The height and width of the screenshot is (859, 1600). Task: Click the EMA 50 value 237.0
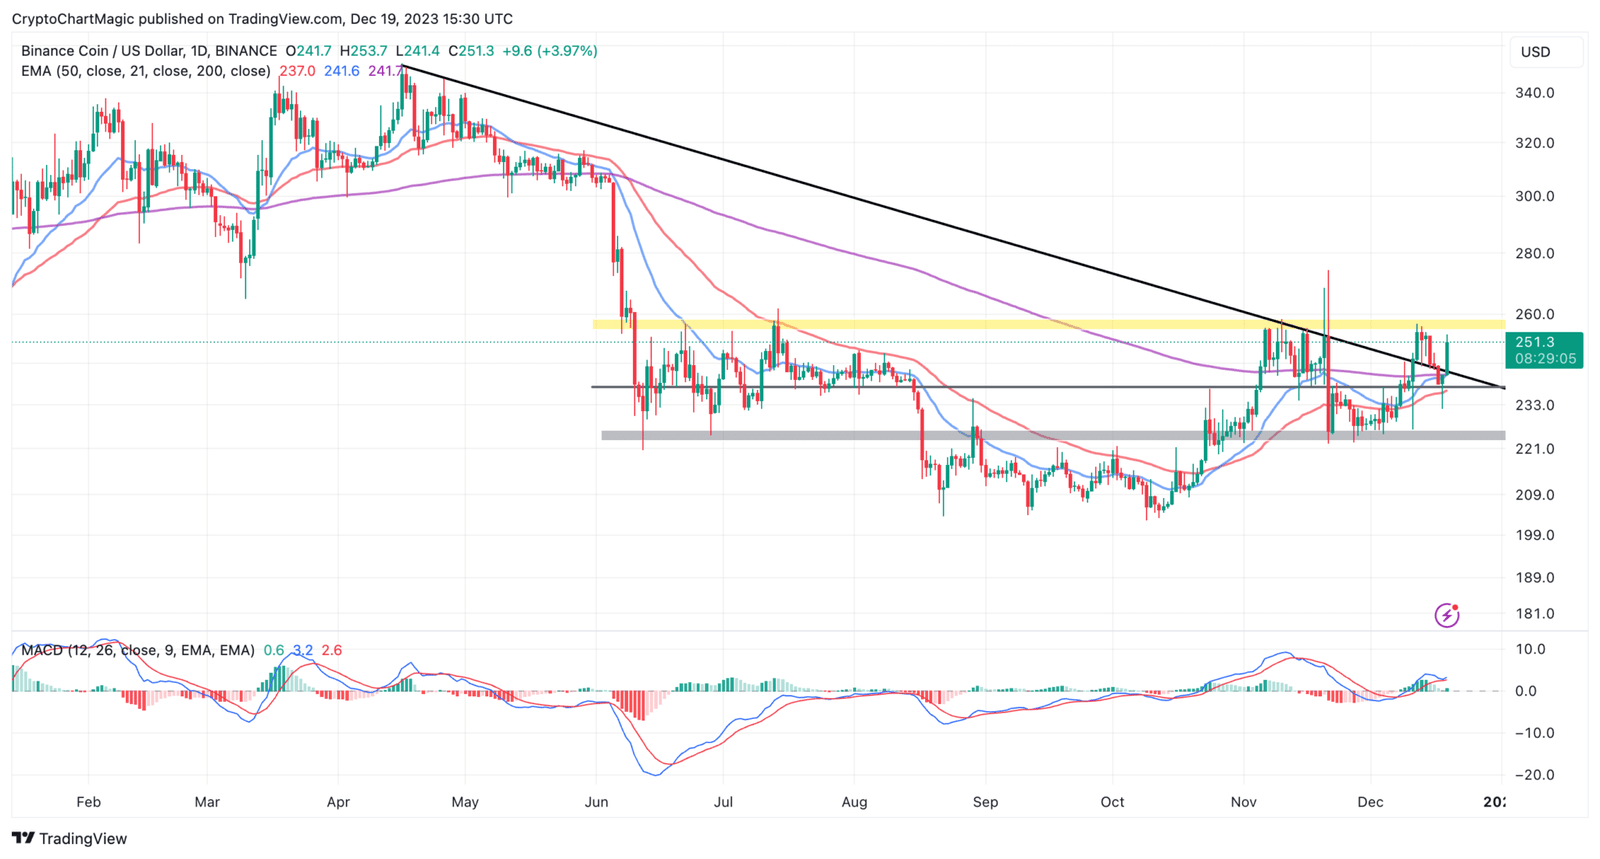[297, 71]
